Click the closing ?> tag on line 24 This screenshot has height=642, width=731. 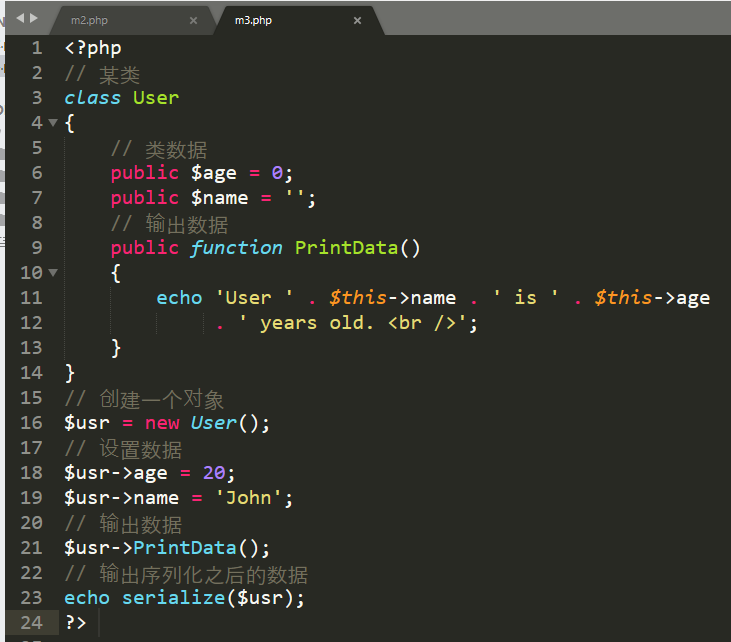click(76, 622)
